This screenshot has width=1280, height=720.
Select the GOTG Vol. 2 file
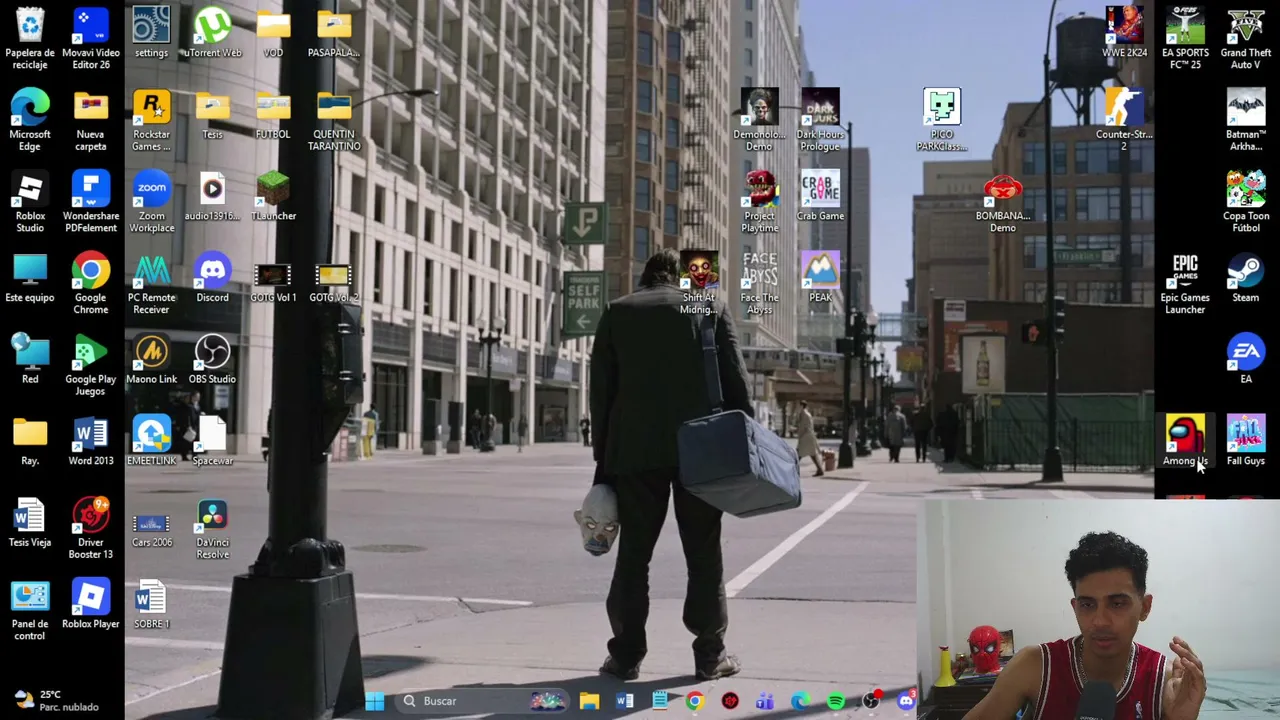tap(334, 283)
